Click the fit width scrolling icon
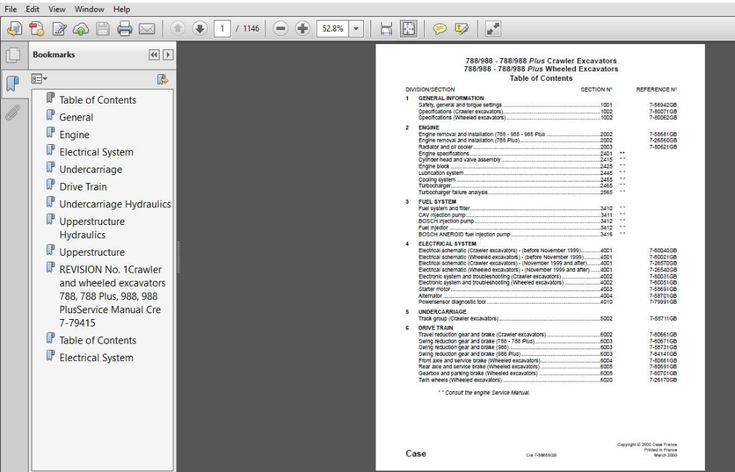735x472 pixels. point(386,29)
